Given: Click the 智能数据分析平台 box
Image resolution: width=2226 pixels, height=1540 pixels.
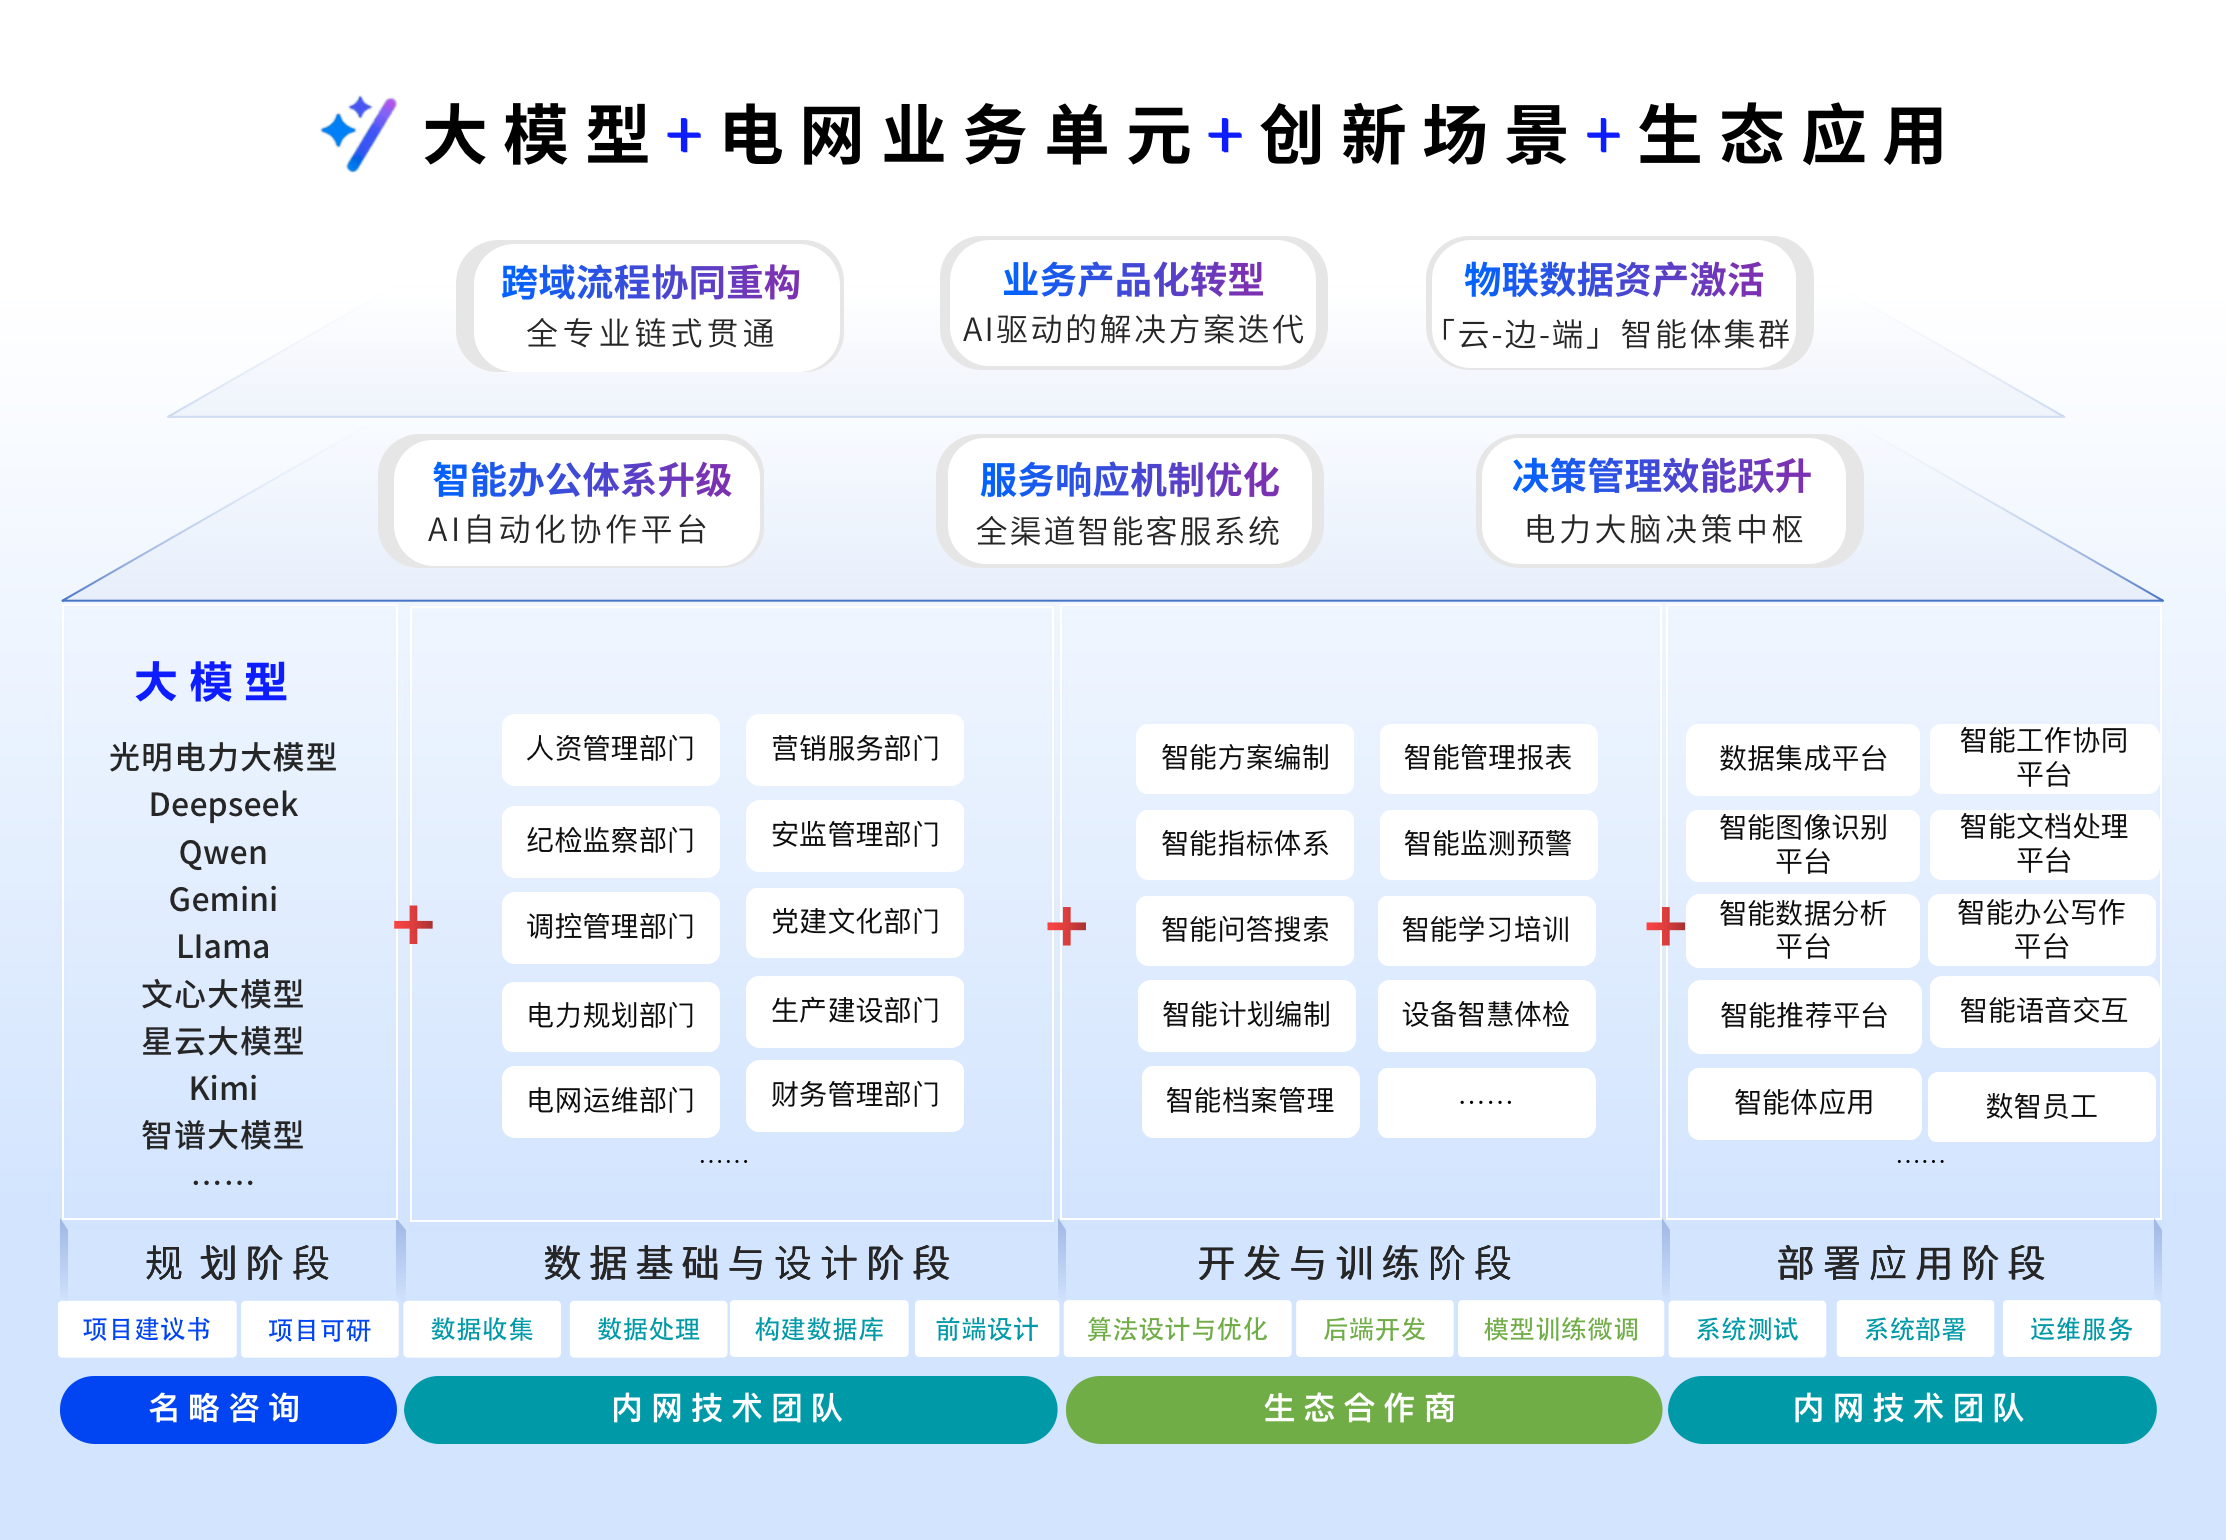Looking at the screenshot, I should 1803,930.
